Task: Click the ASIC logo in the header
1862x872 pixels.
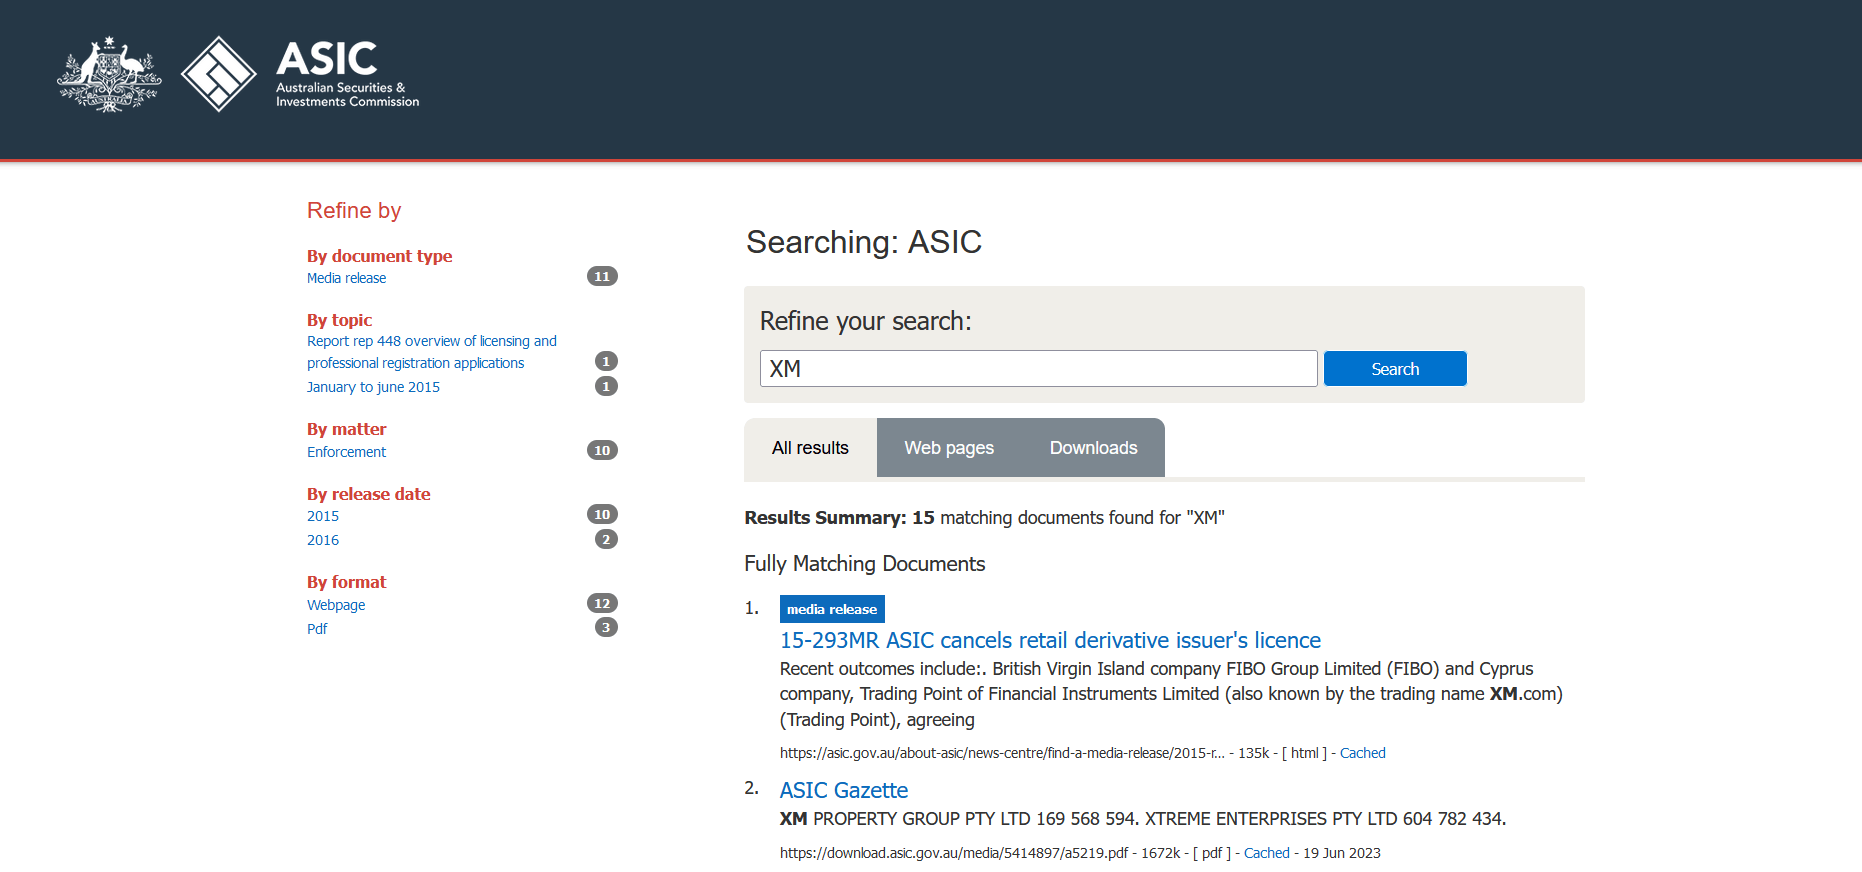Action: [300, 74]
